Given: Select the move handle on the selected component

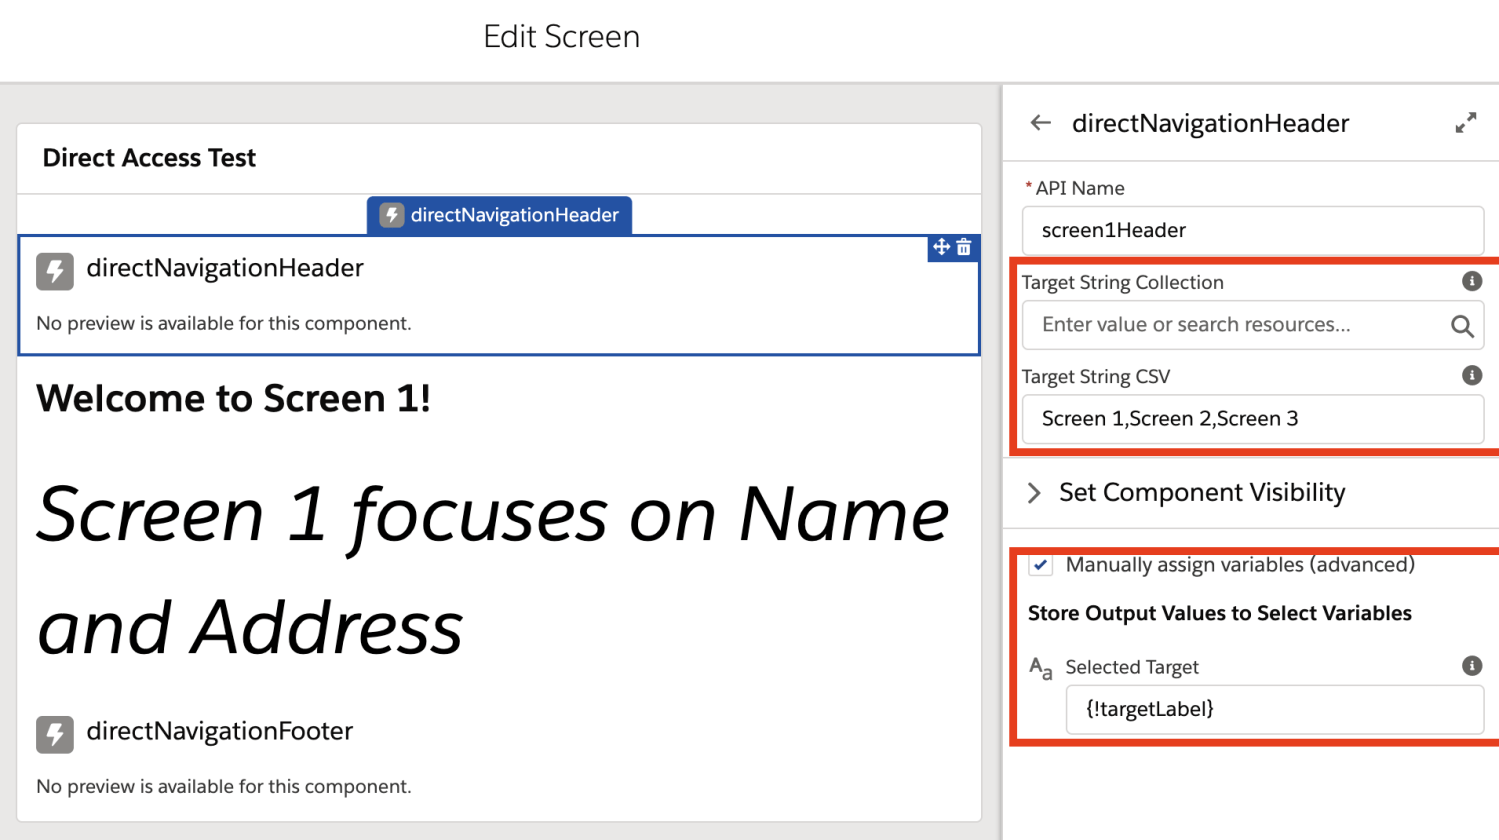Looking at the screenshot, I should (x=940, y=247).
